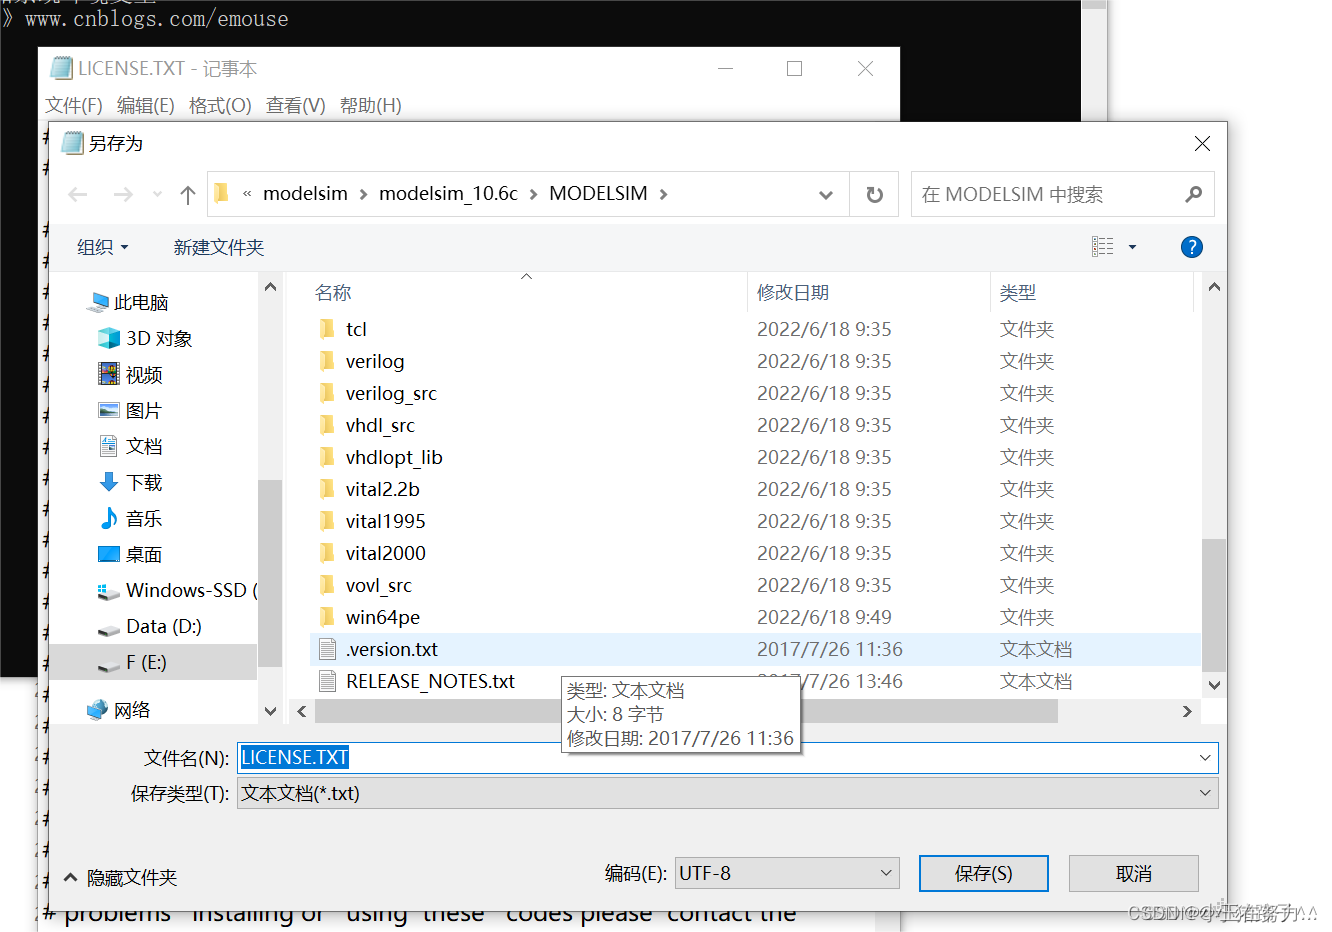The image size is (1332, 932).
Task: Go up one folder level
Action: [187, 195]
